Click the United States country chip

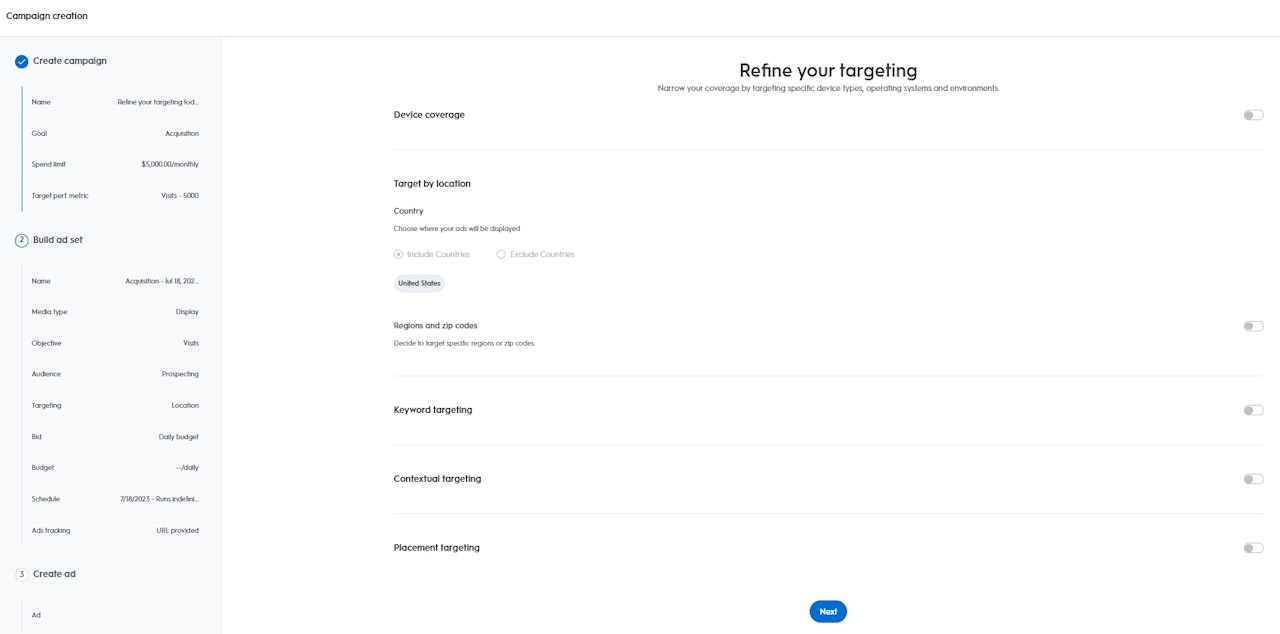coord(419,283)
